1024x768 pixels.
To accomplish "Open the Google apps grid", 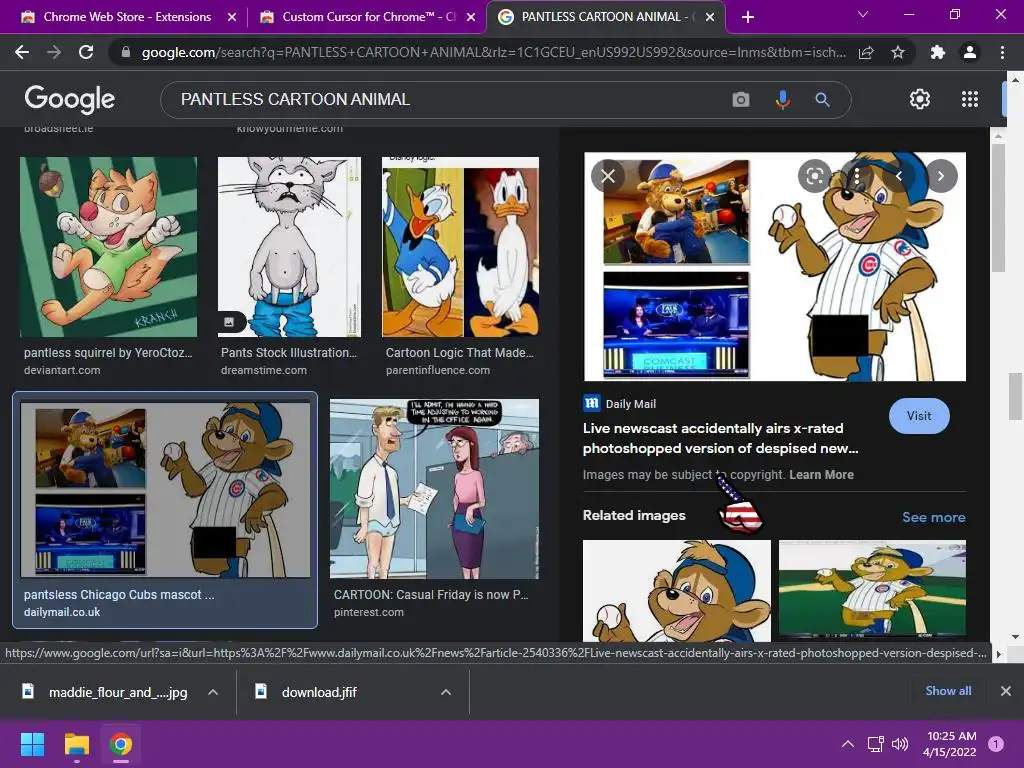I will pyautogui.click(x=970, y=99).
